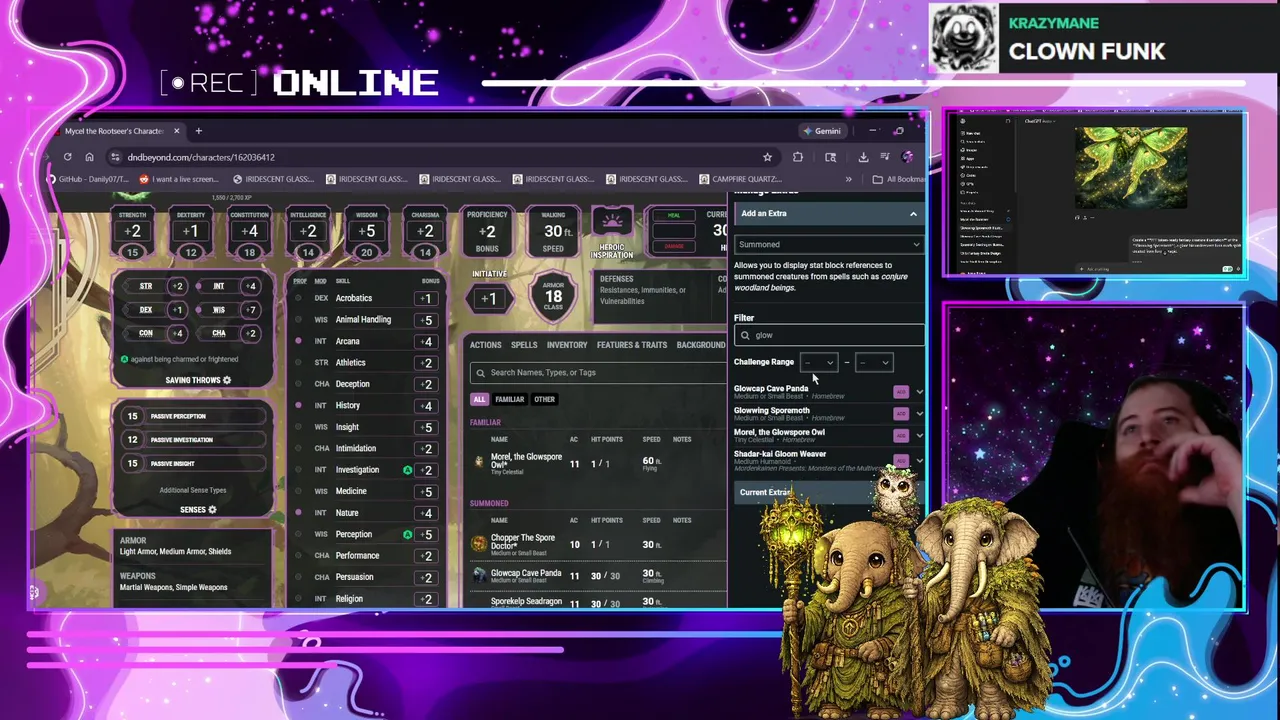Viewport: 1280px width, 720px height.
Task: Expand Glowcap Cave Panda result details
Action: [x=920, y=392]
